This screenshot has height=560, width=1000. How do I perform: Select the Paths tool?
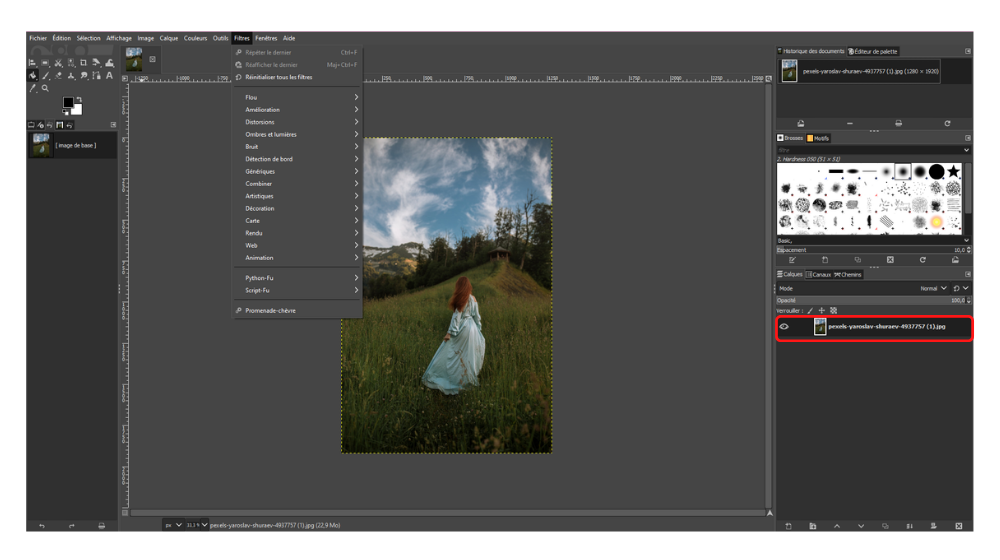96,75
